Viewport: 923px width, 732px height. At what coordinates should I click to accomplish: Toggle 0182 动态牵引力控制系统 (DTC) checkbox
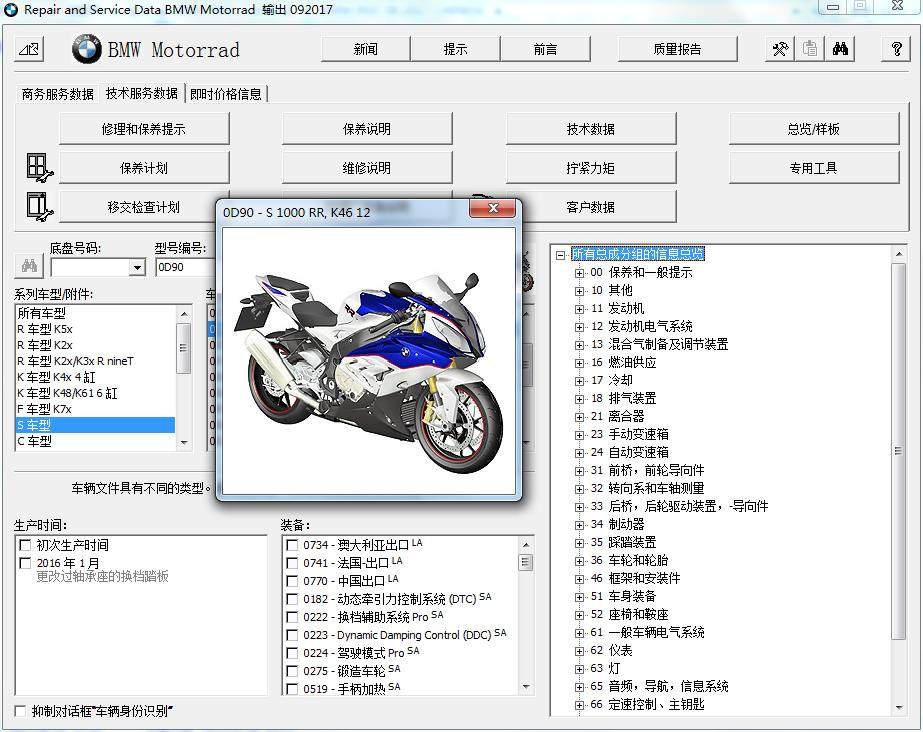tap(291, 599)
